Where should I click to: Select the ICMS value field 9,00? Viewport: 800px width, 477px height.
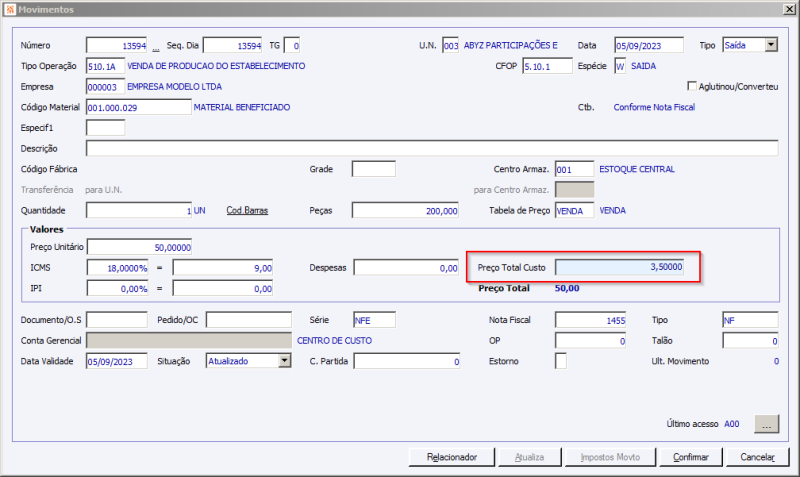click(x=222, y=267)
